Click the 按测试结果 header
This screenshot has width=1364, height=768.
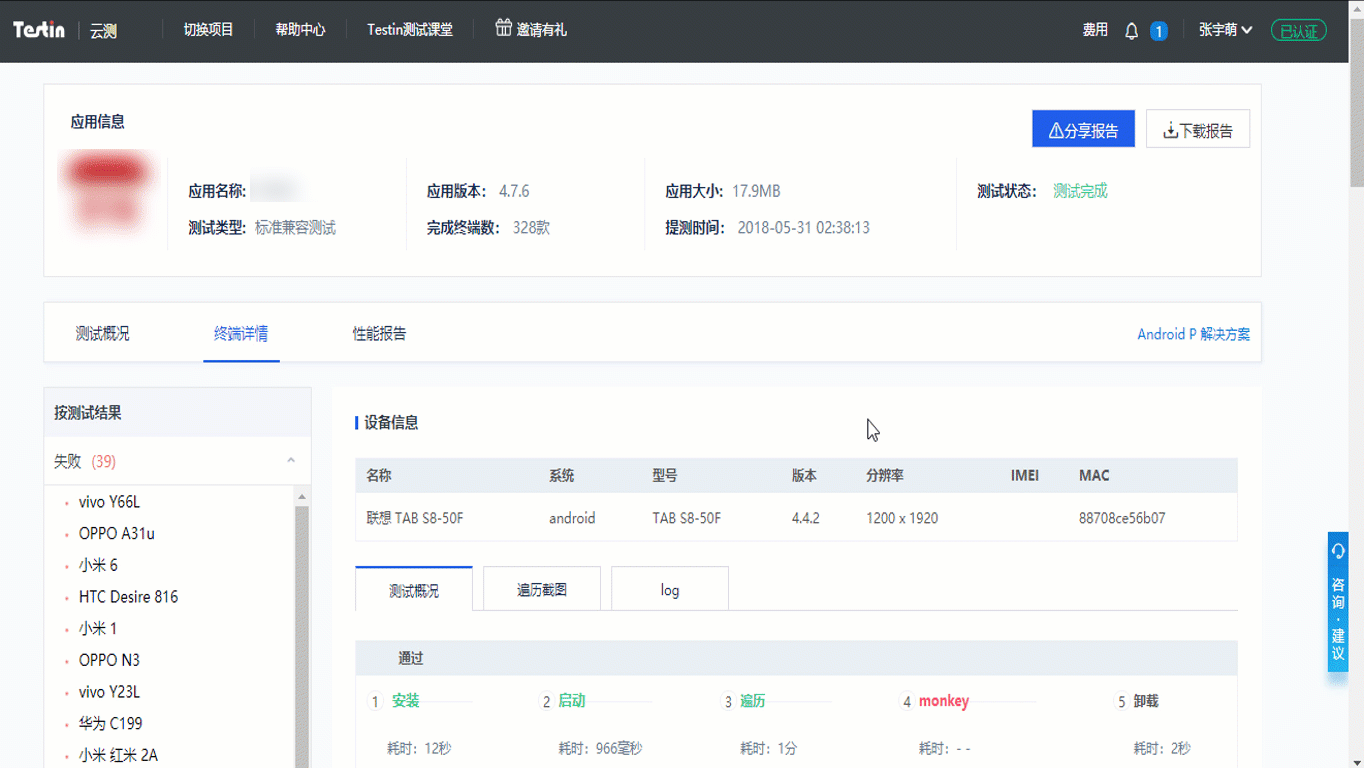177,413
